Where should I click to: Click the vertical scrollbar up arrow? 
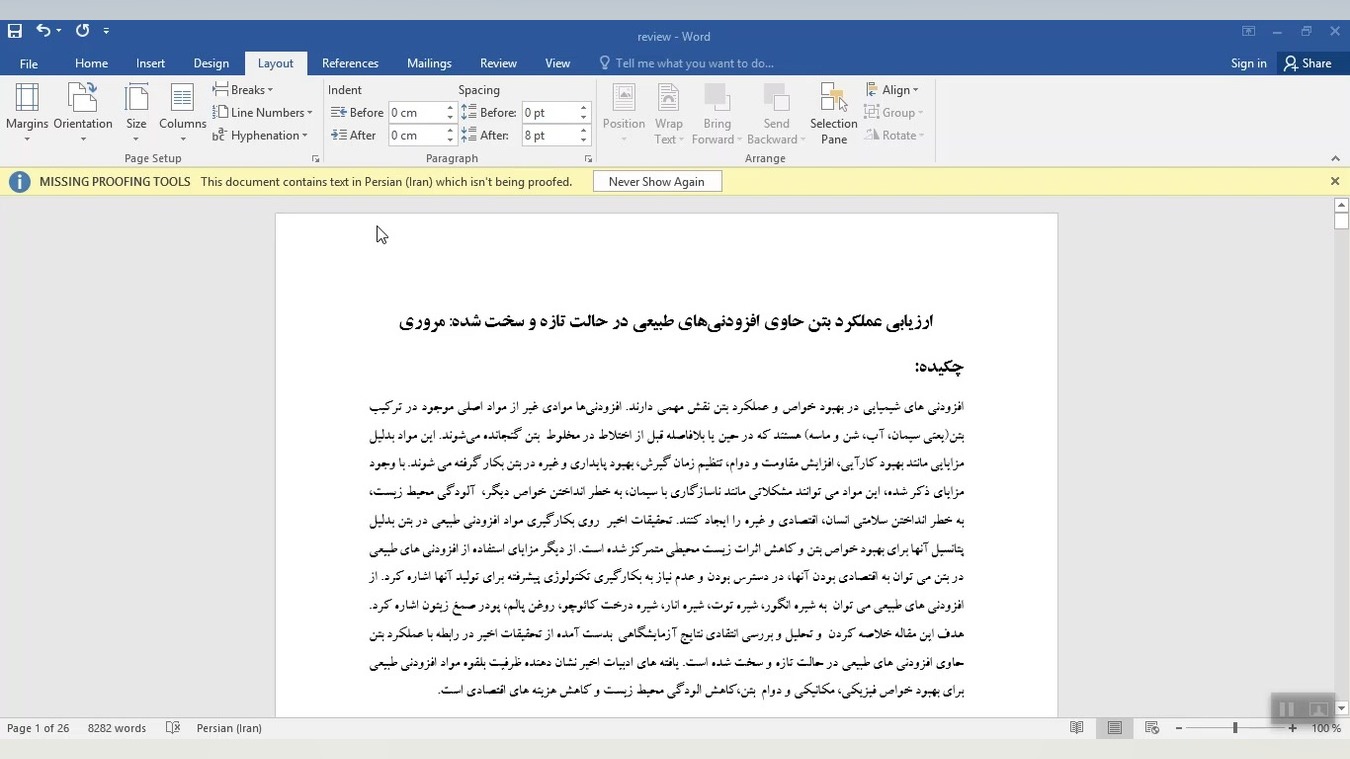1341,205
